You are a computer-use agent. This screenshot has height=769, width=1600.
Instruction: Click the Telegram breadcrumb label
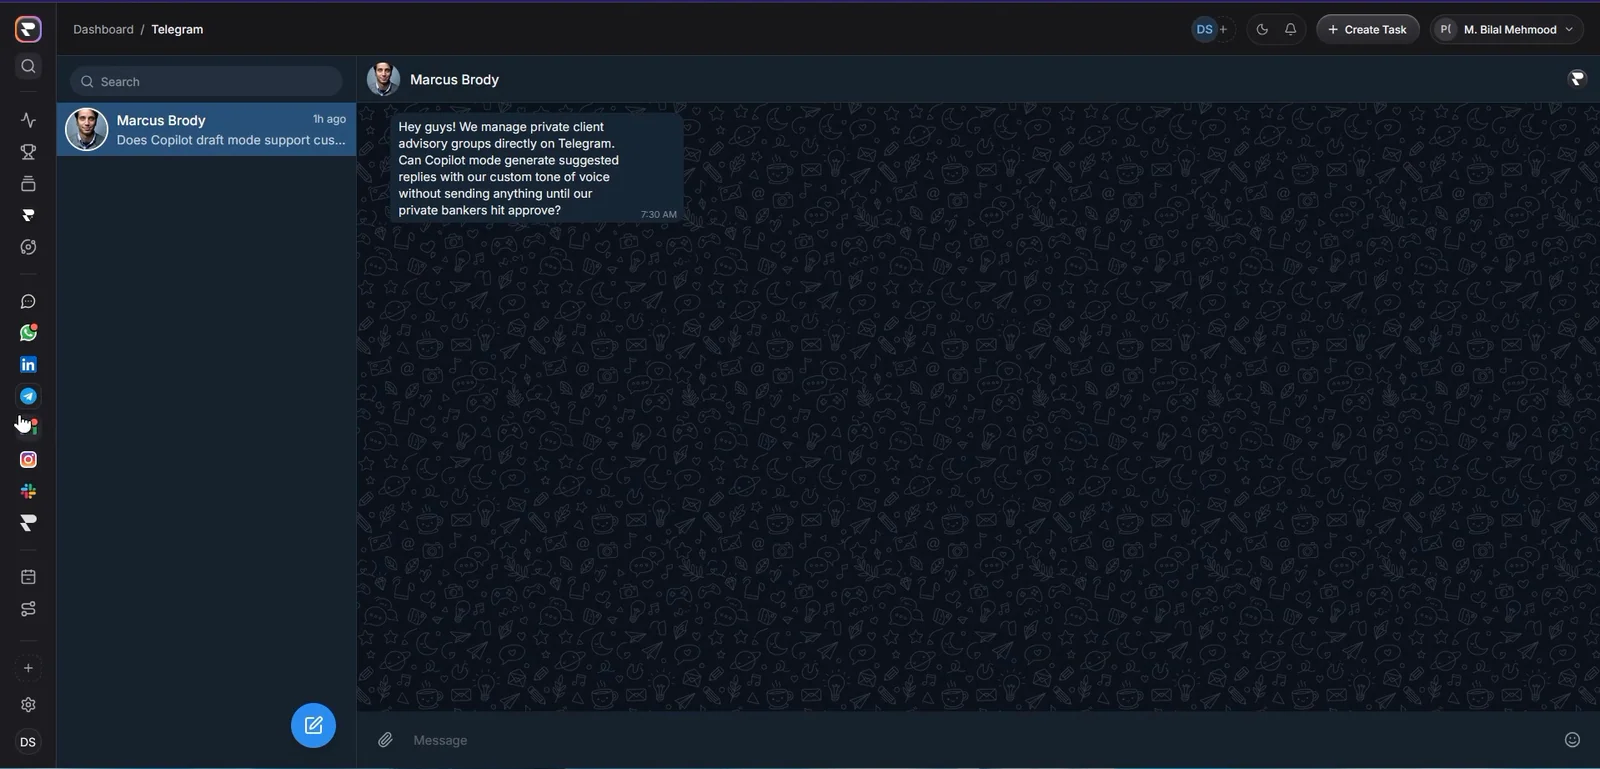point(177,30)
